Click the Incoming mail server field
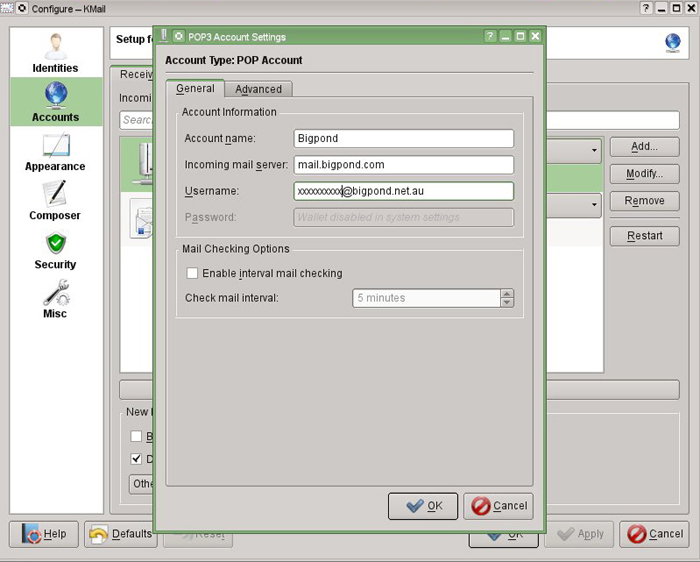The image size is (700, 562). tap(404, 165)
